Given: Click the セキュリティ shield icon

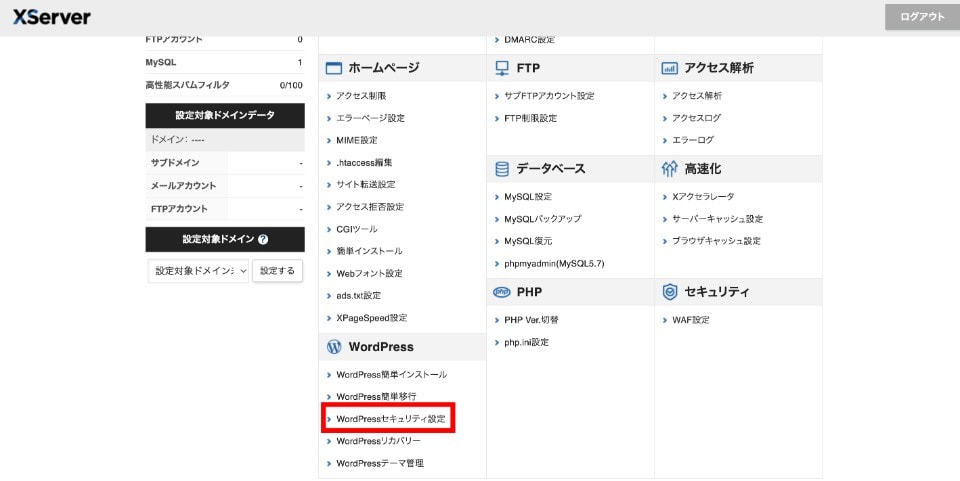Looking at the screenshot, I should coord(670,293).
